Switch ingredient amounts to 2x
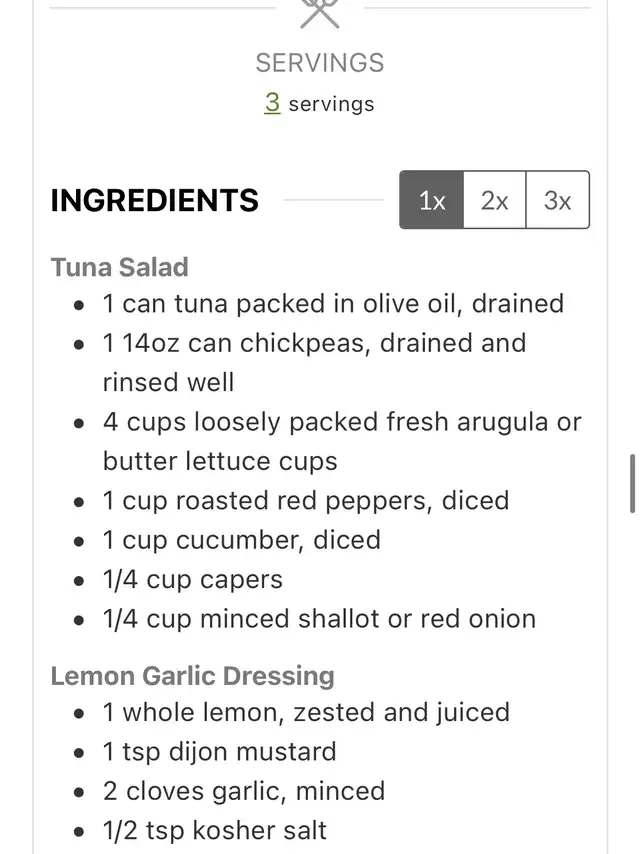The height and width of the screenshot is (854, 640). coord(495,200)
